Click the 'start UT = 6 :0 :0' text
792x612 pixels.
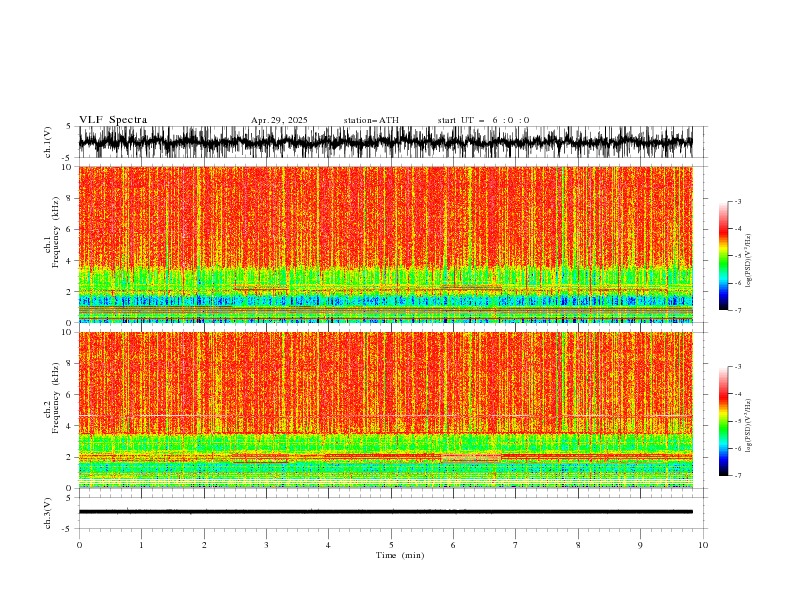483,120
